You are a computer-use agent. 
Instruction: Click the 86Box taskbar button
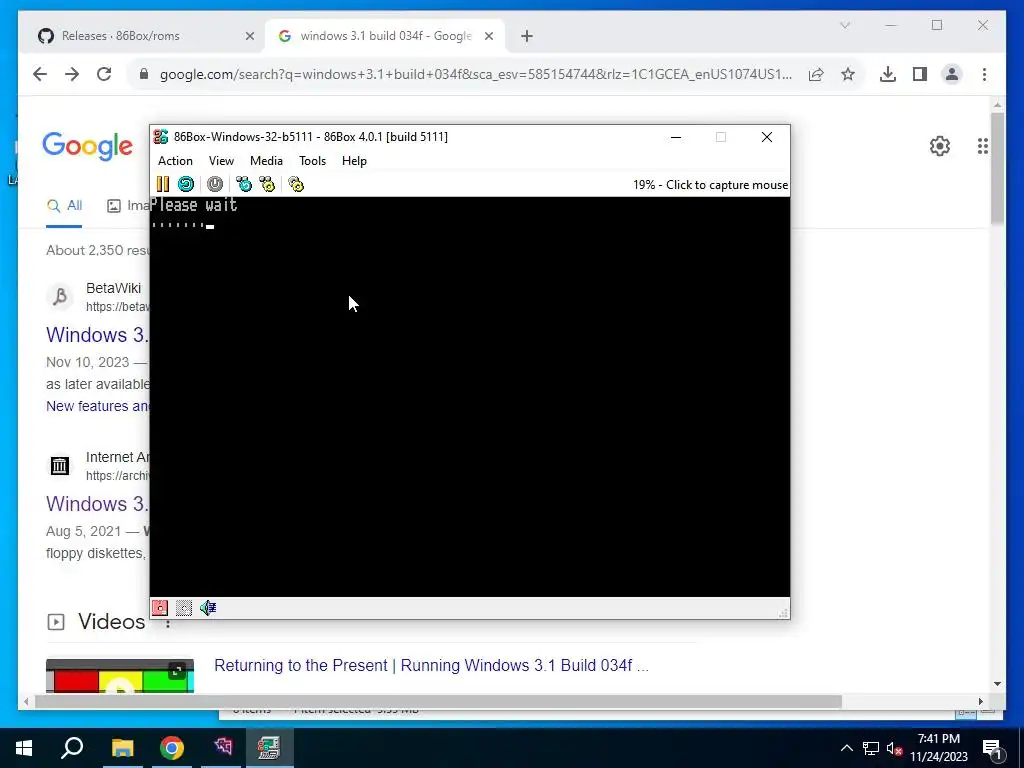(x=269, y=748)
